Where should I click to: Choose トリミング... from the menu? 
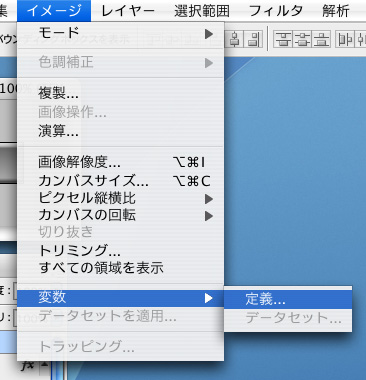(x=121, y=250)
